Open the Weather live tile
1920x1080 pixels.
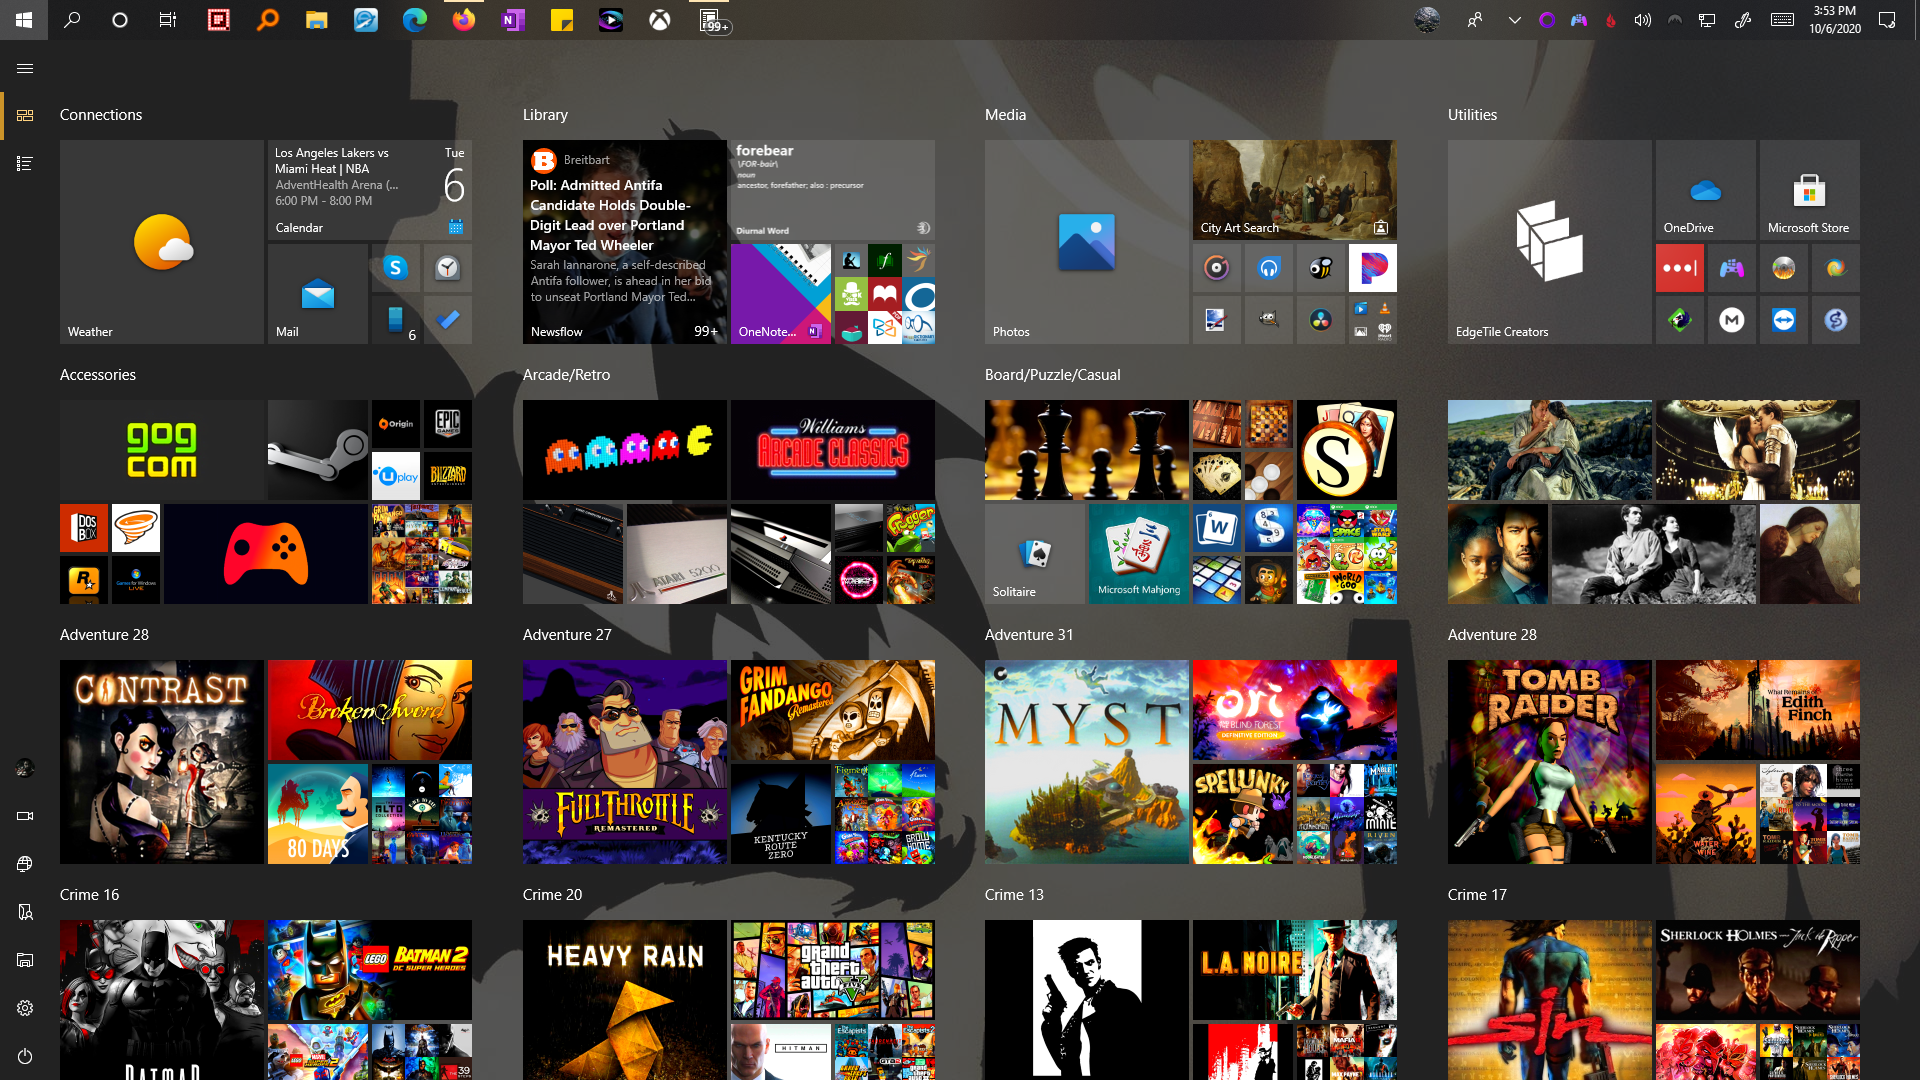(x=161, y=242)
